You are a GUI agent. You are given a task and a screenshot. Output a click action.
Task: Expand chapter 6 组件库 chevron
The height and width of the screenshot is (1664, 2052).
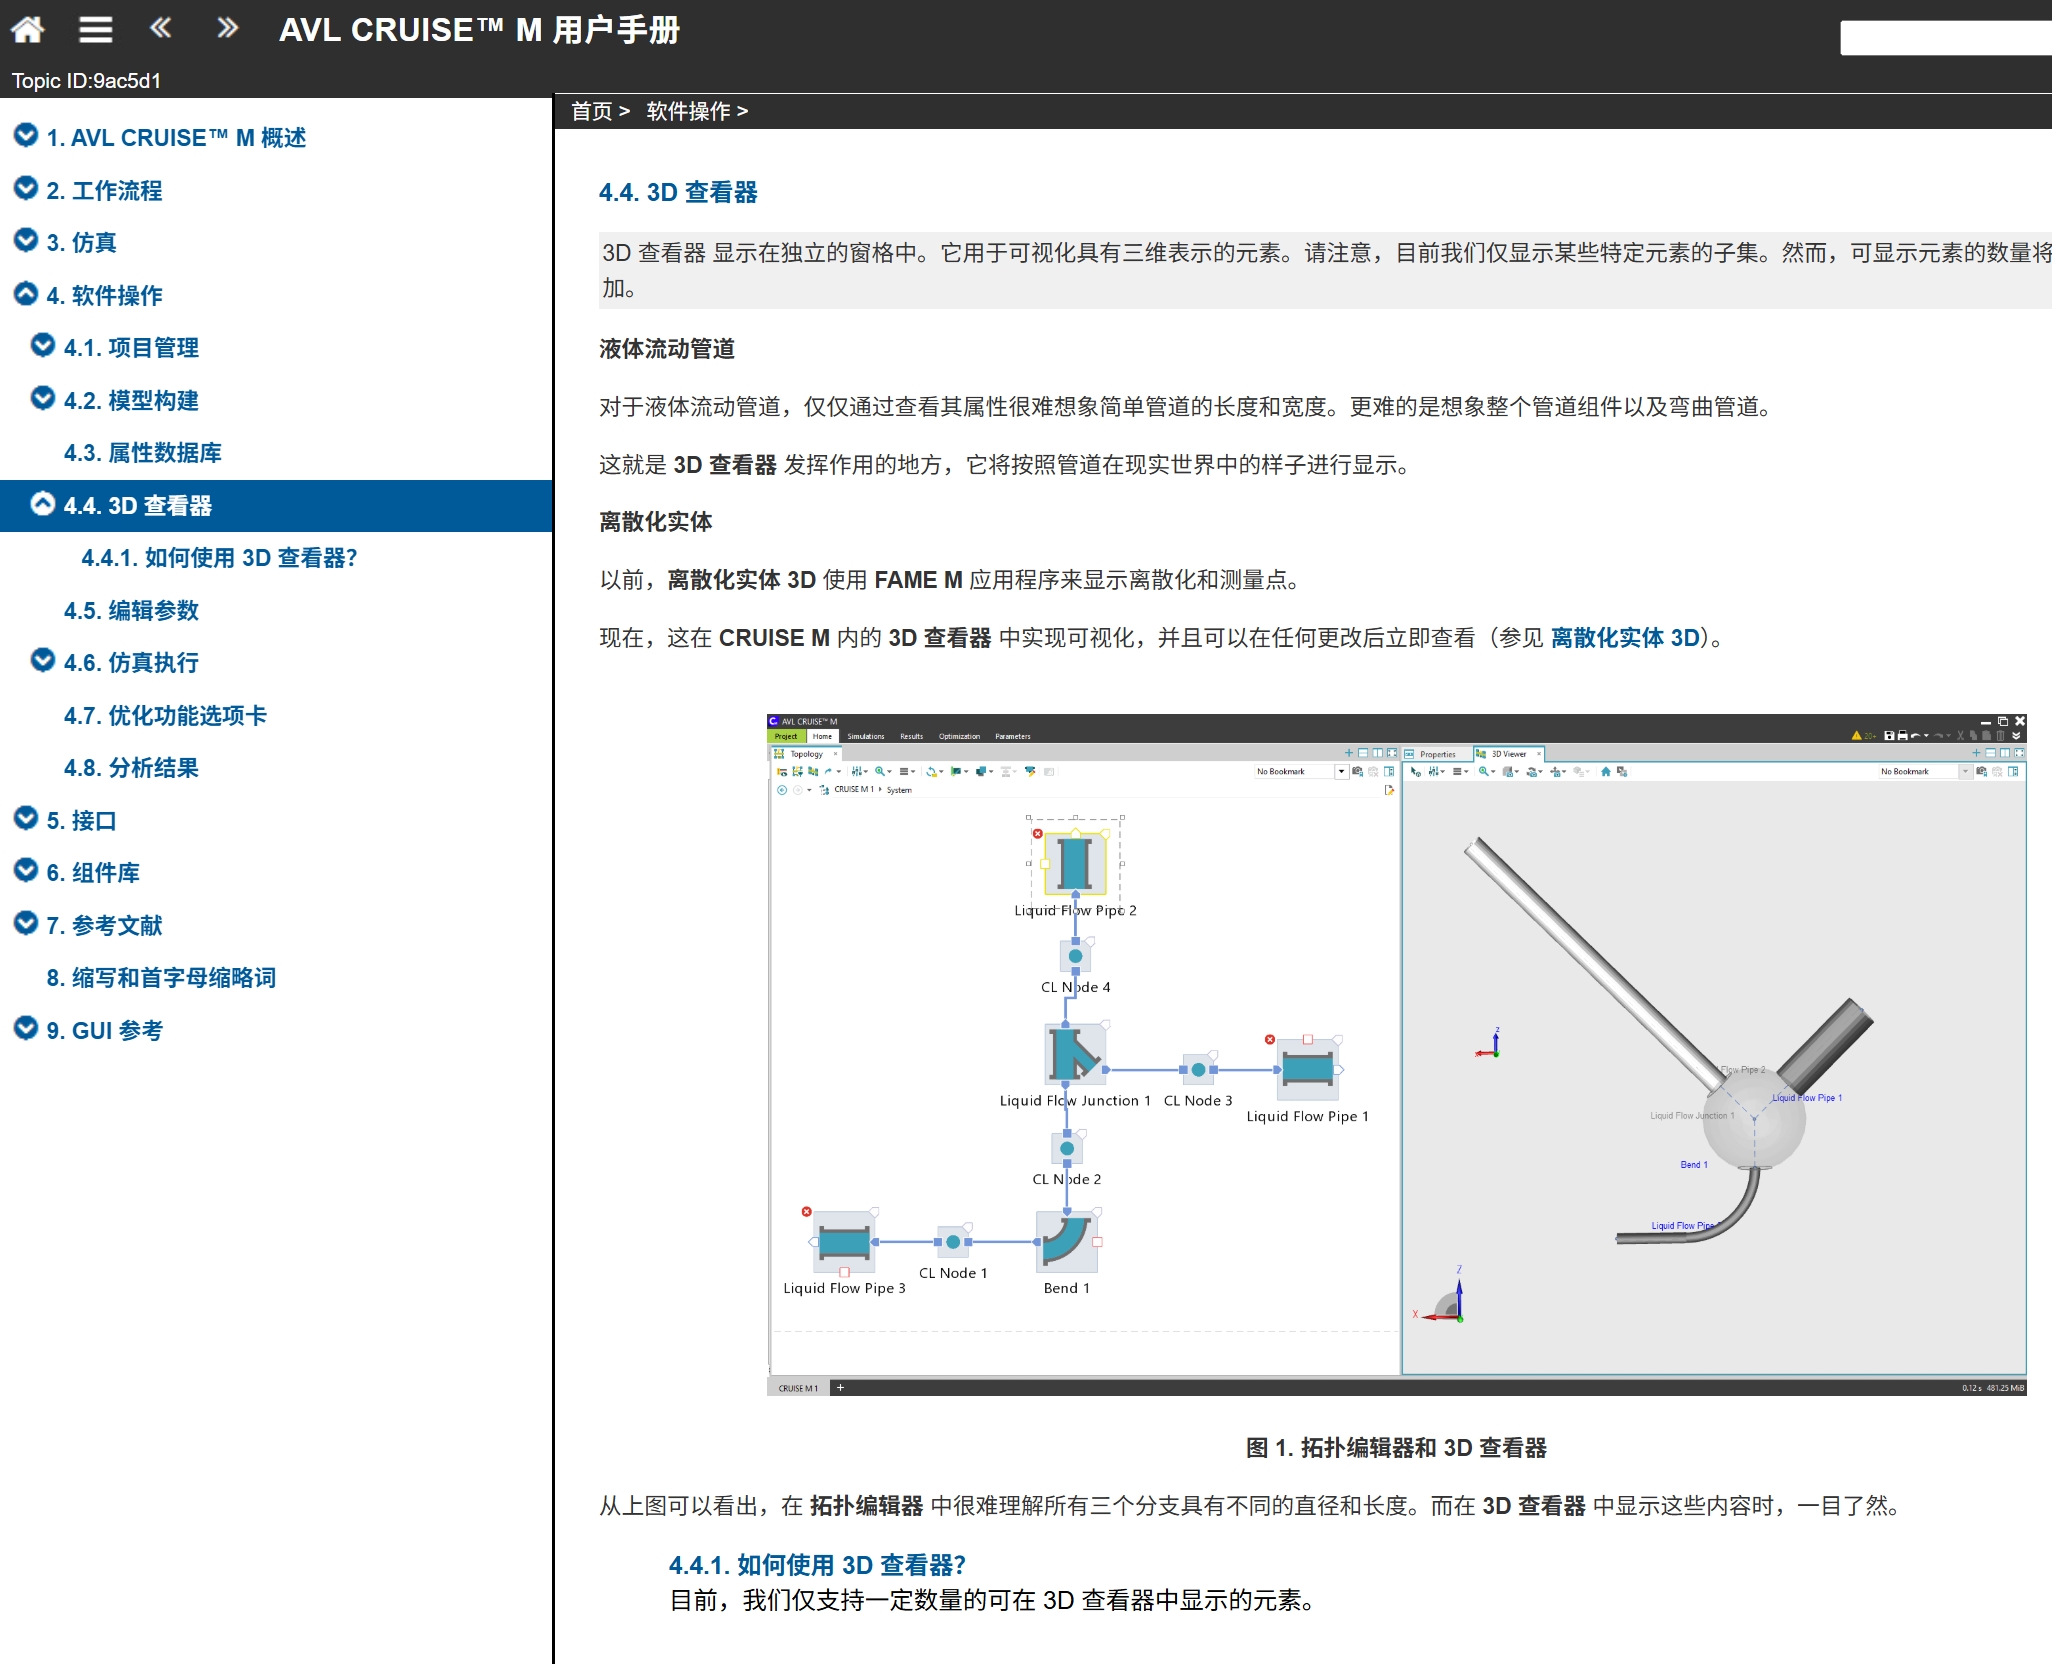pyautogui.click(x=26, y=870)
